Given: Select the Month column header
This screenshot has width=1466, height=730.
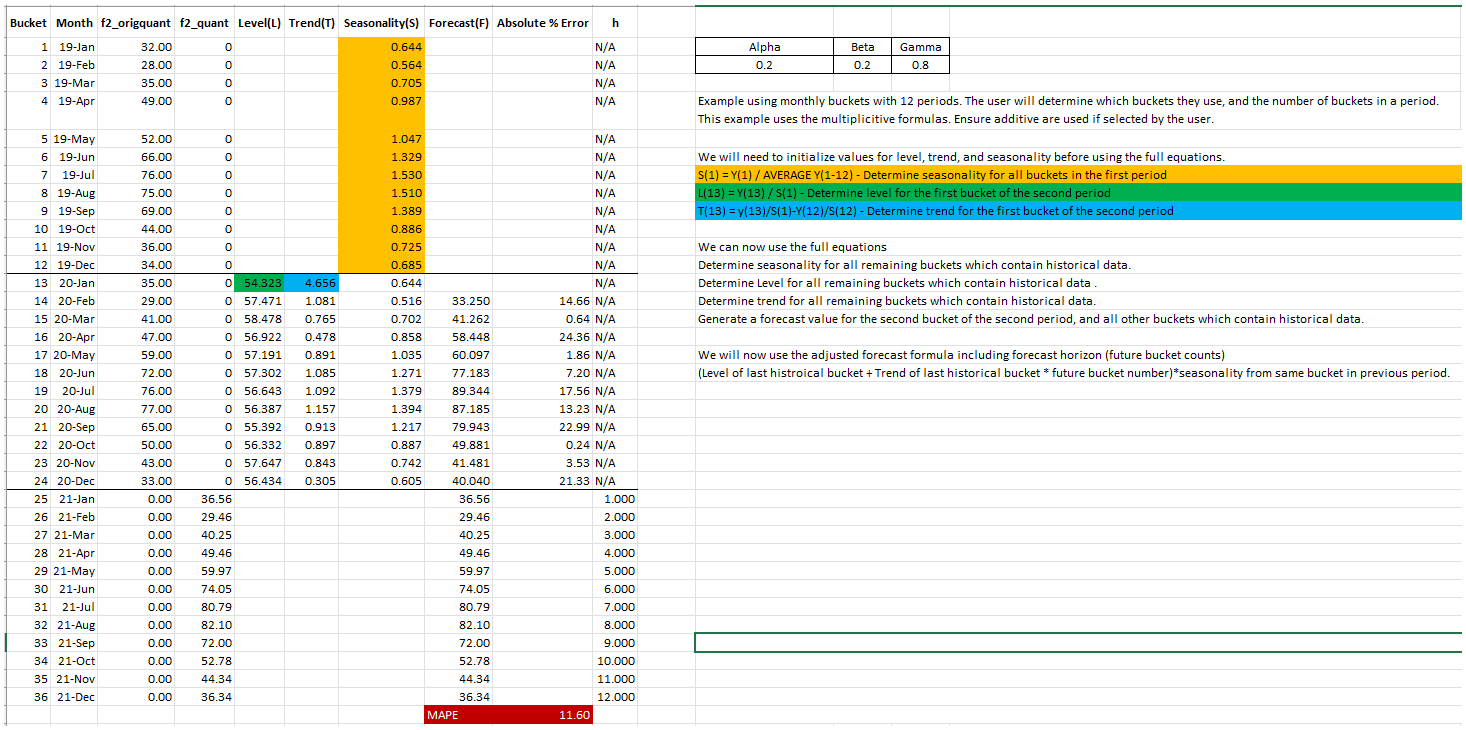Looking at the screenshot, I should pos(75,23).
